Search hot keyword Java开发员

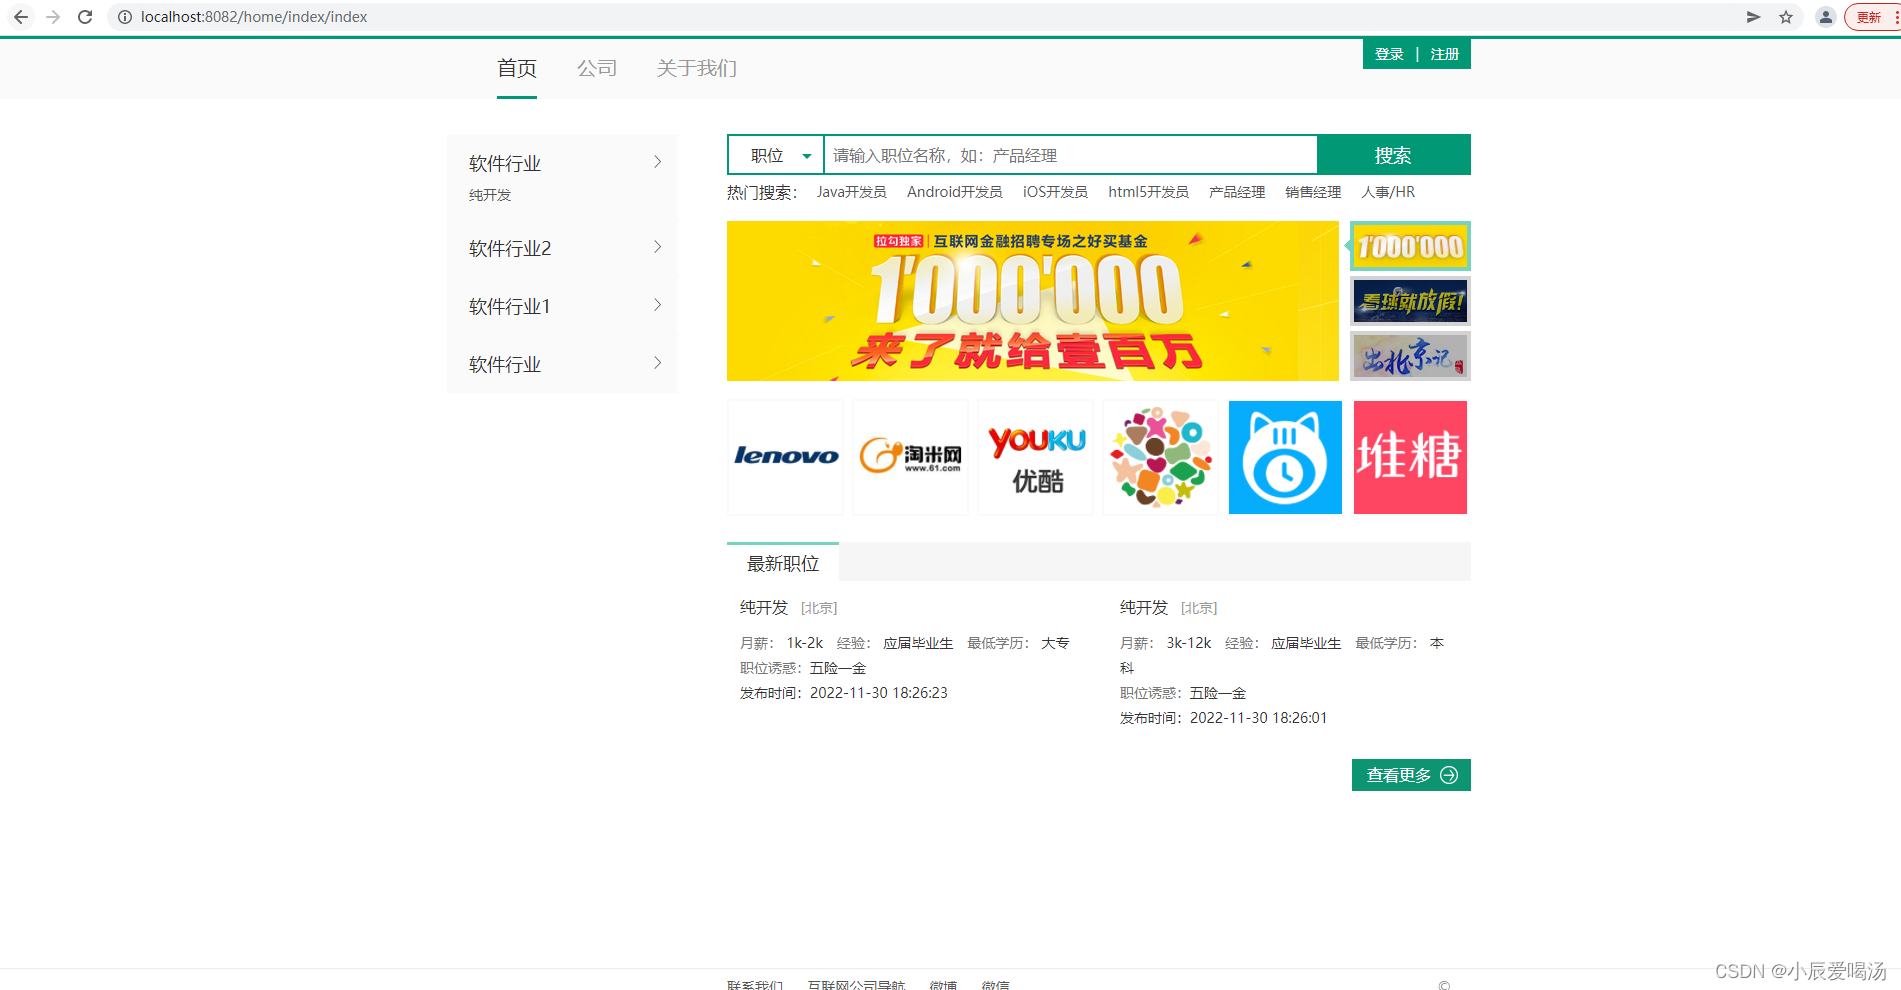(x=852, y=192)
